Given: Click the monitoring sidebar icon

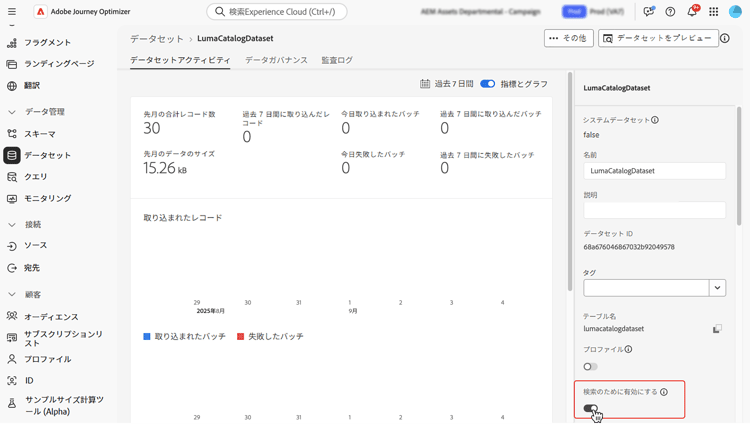Looking at the screenshot, I should pos(12,199).
